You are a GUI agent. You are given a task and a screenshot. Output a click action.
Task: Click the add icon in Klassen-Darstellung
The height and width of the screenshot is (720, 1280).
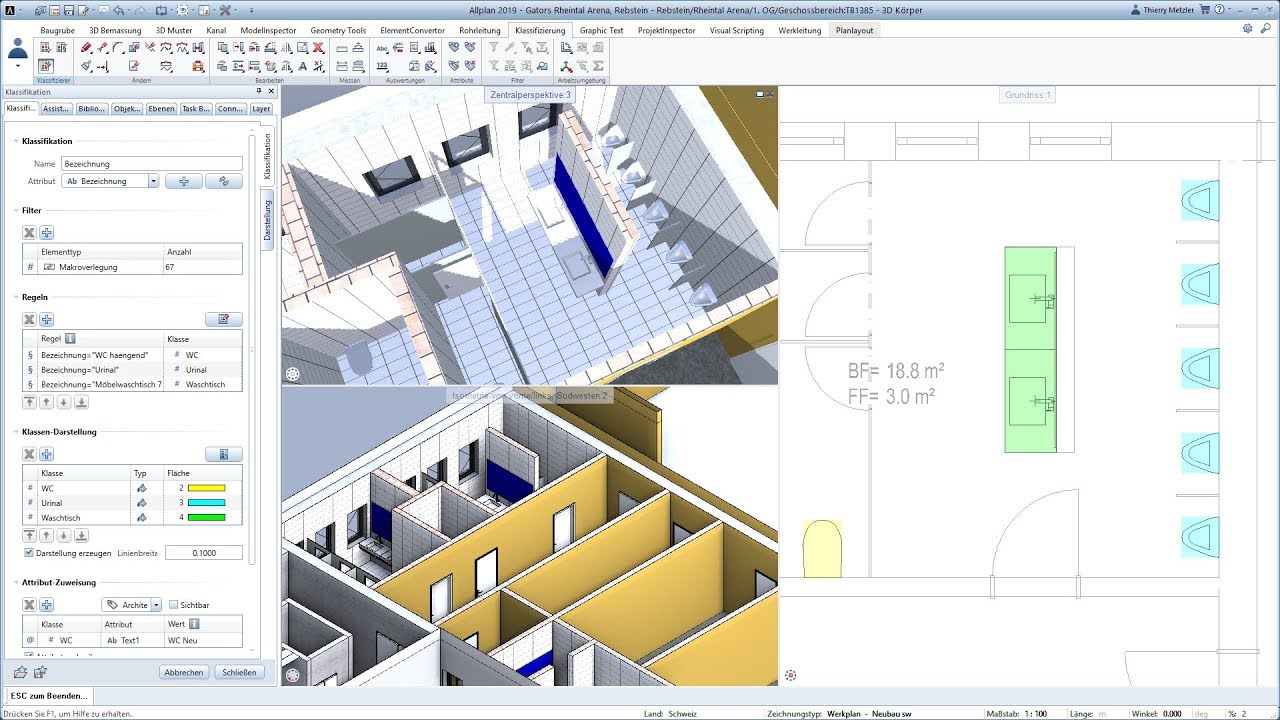47,454
